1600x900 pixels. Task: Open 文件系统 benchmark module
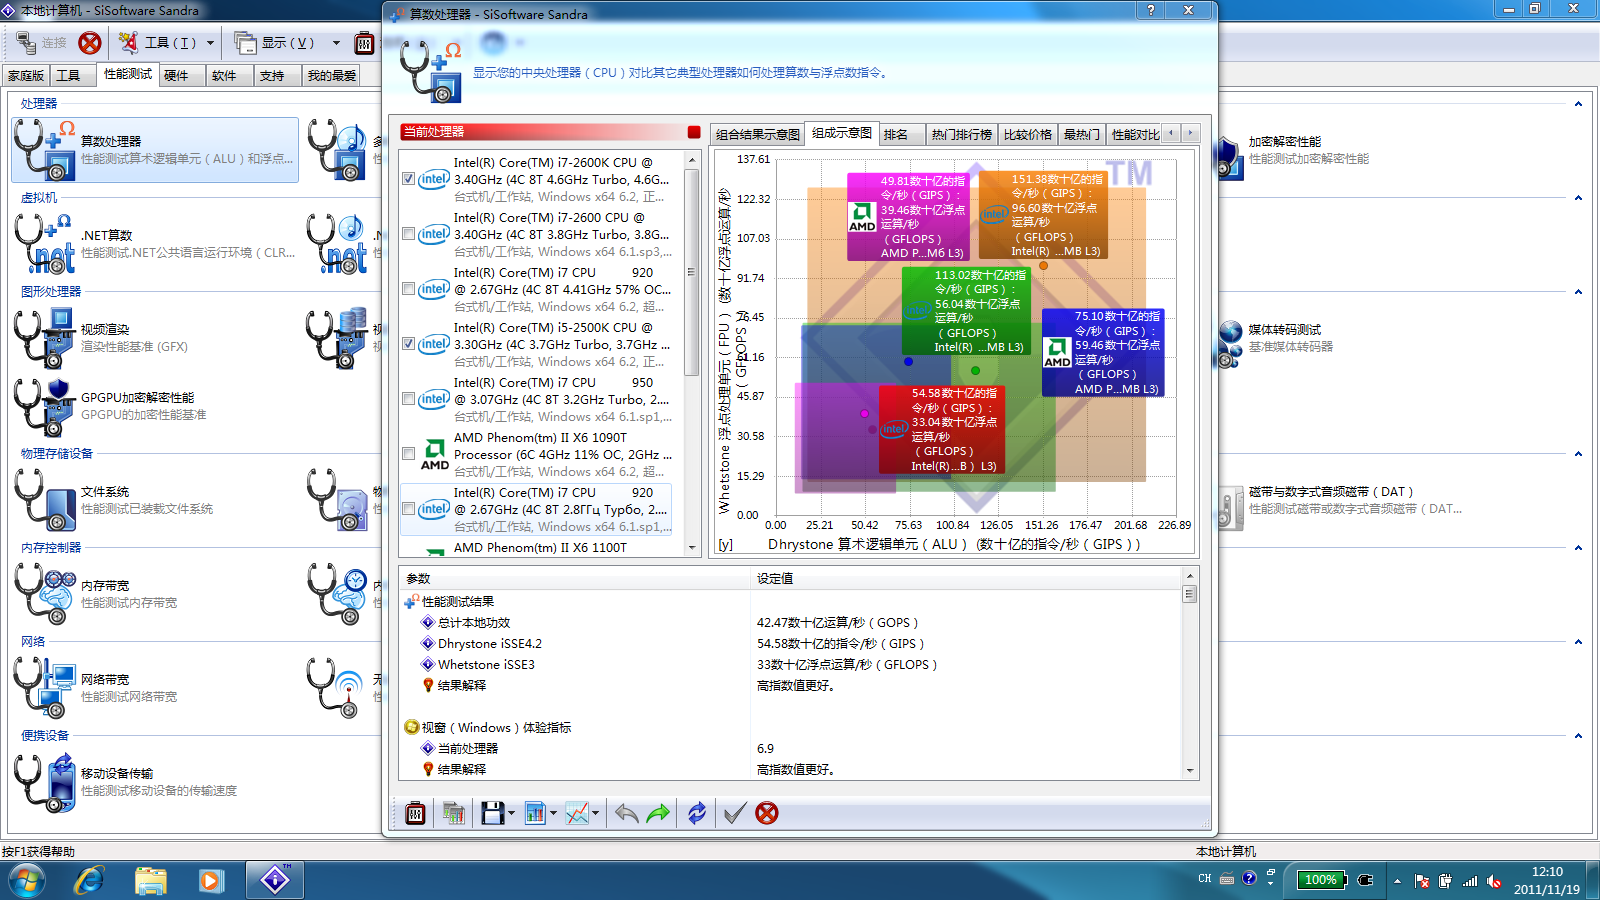coord(155,500)
